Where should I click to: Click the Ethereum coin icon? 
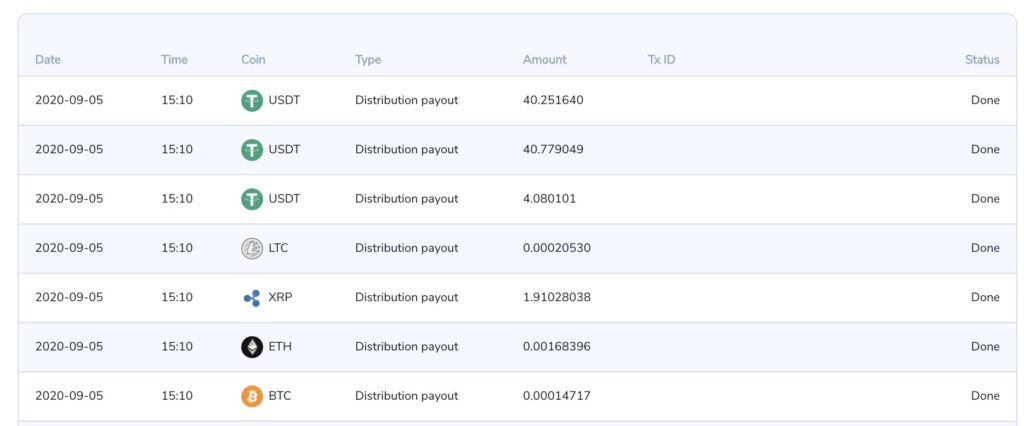[252, 347]
